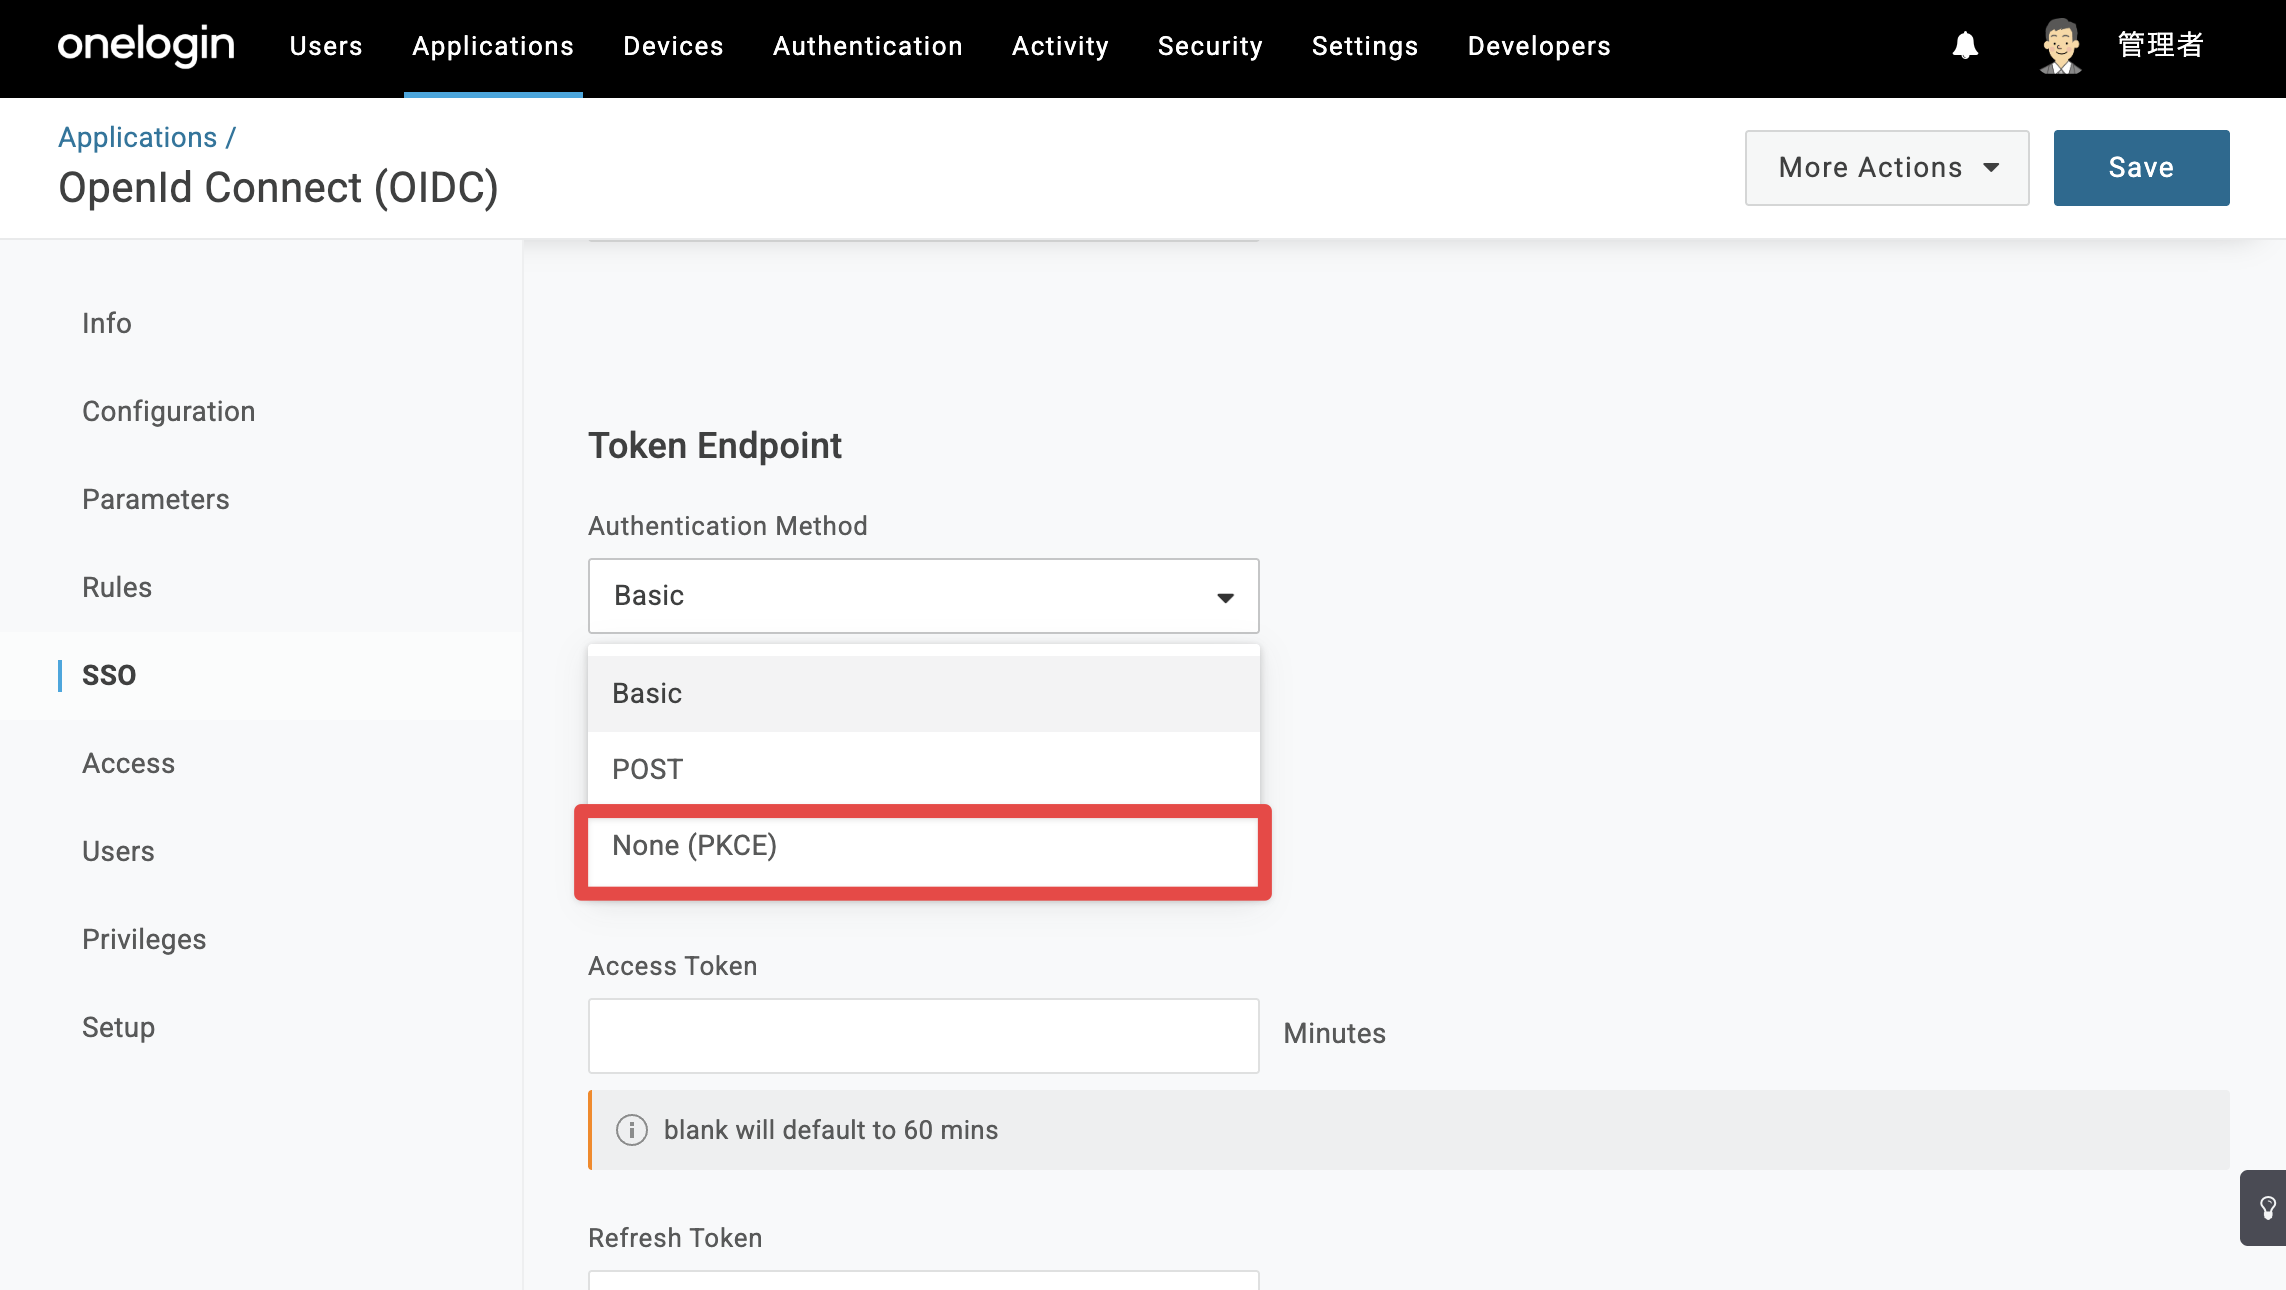Select the SSO sidebar tab

109,675
